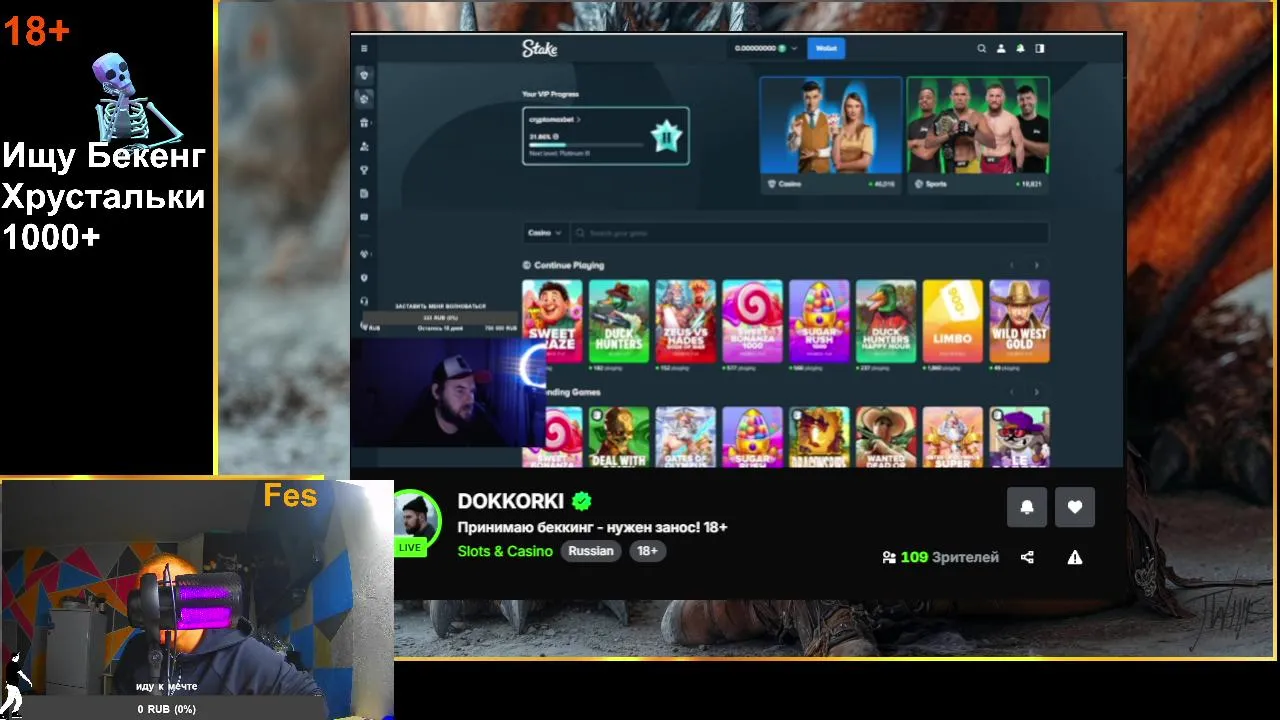1280x720 pixels.
Task: Toggle the Stake chat side panel icon
Action: point(1040,48)
